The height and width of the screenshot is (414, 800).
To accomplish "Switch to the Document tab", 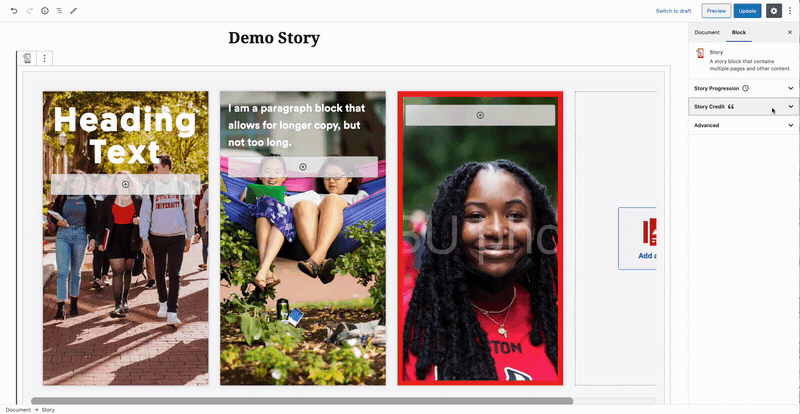I will pyautogui.click(x=707, y=32).
